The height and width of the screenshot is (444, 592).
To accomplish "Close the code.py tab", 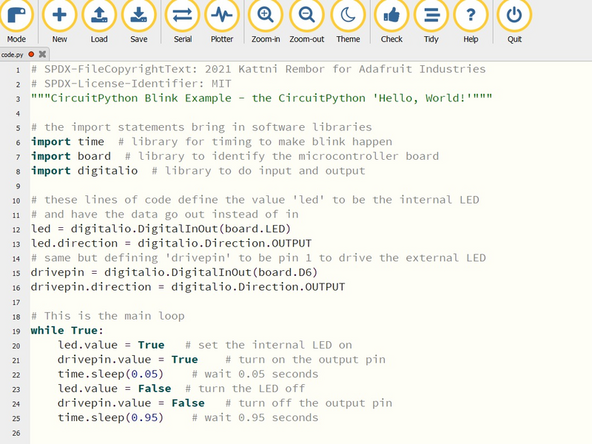I will (42, 54).
